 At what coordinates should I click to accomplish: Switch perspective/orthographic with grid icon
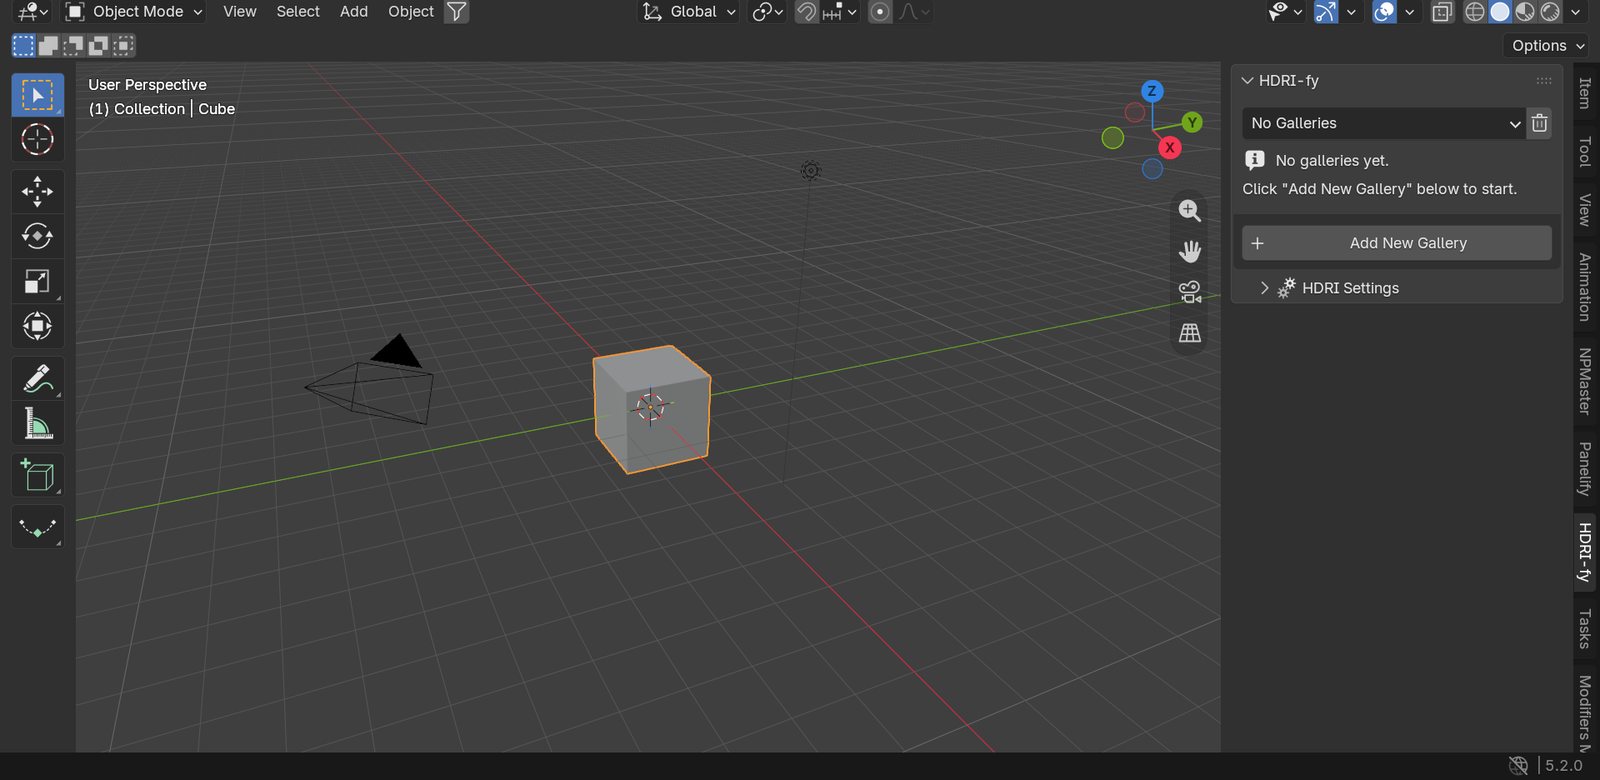1190,333
